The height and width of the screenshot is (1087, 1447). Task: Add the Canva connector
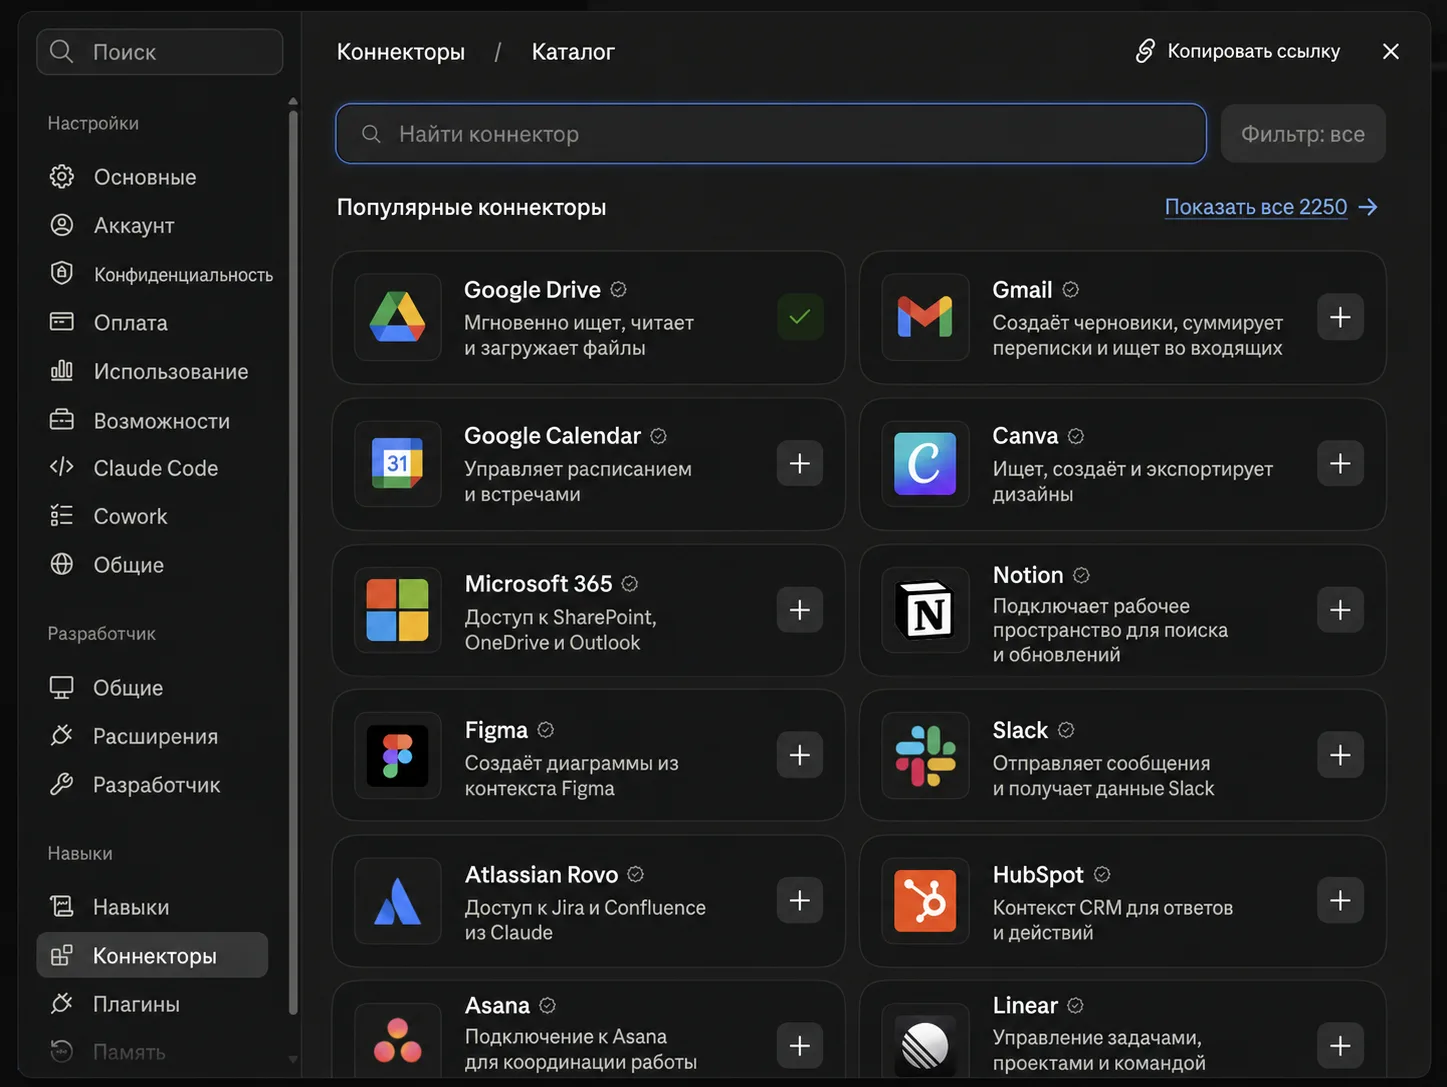point(1340,463)
